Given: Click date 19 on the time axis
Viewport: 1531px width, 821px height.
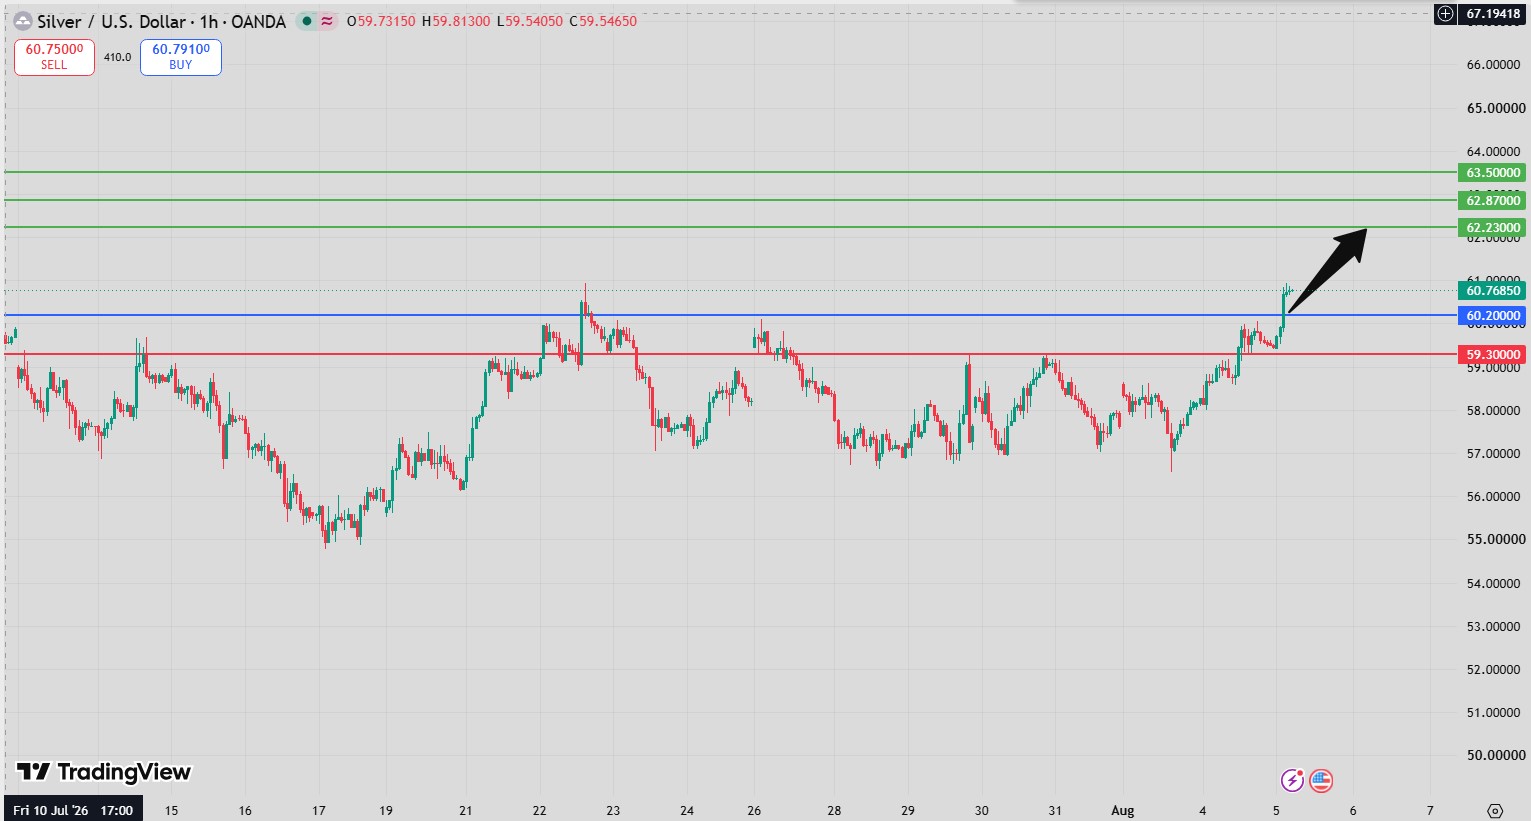Looking at the screenshot, I should pyautogui.click(x=386, y=811).
